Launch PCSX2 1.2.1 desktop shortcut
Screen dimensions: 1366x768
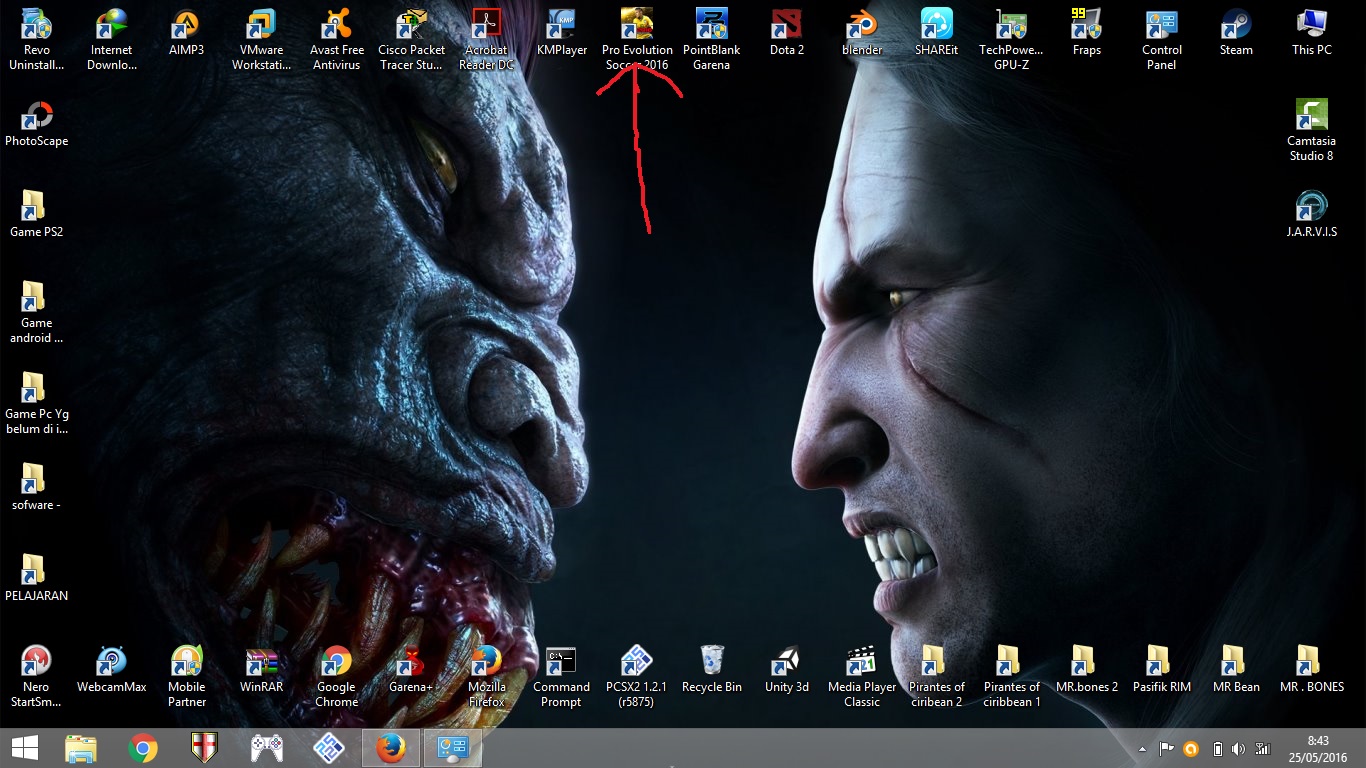[x=636, y=677]
